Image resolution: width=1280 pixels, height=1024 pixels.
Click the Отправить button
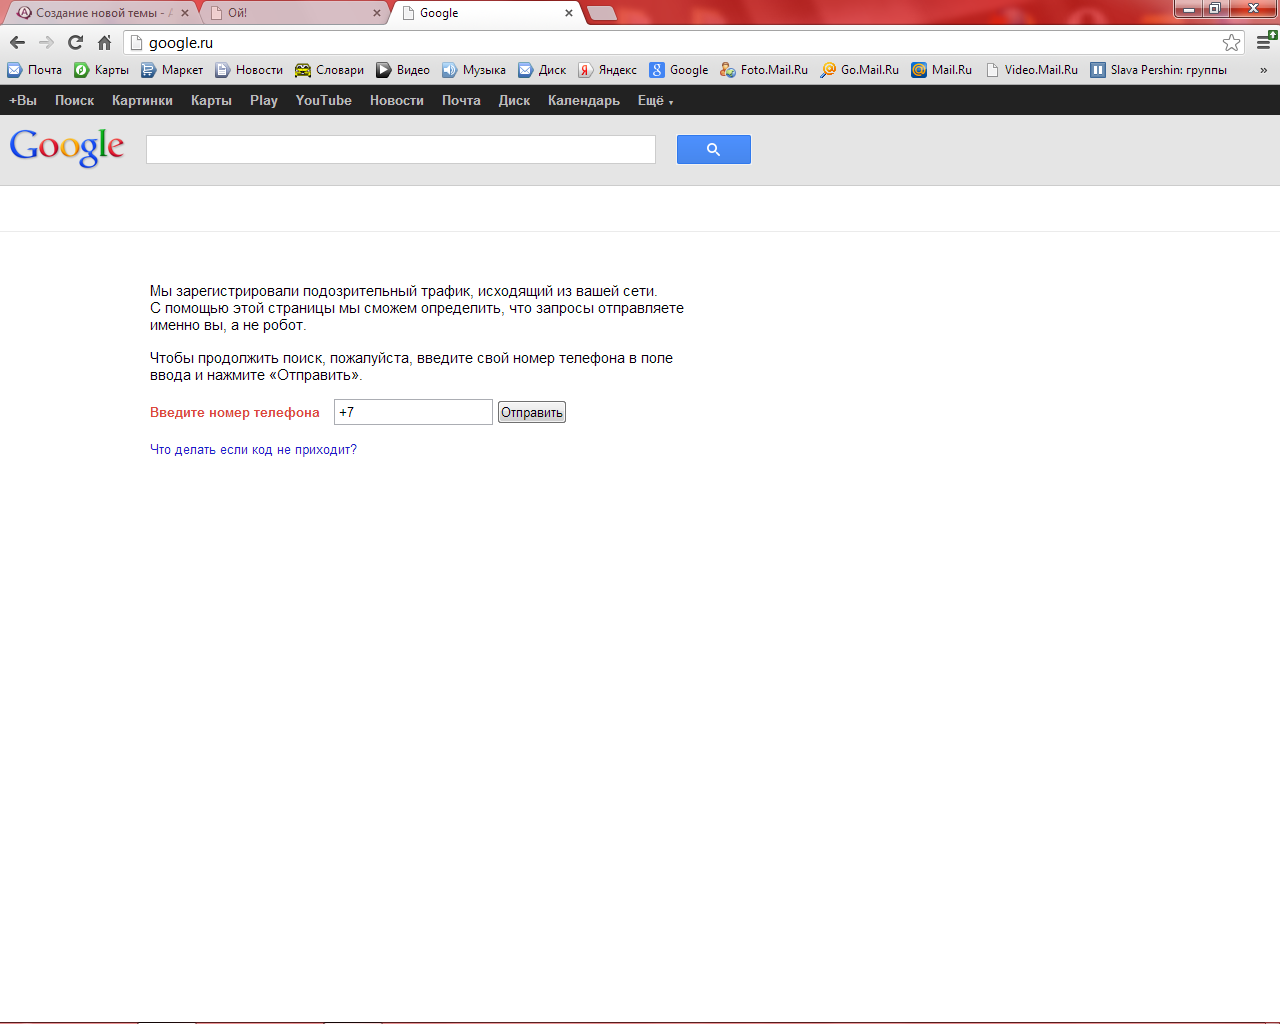(x=532, y=412)
